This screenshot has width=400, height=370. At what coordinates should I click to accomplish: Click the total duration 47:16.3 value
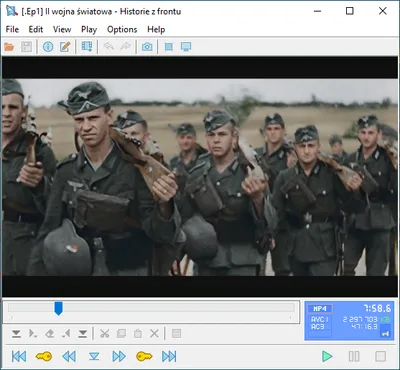[364, 326]
